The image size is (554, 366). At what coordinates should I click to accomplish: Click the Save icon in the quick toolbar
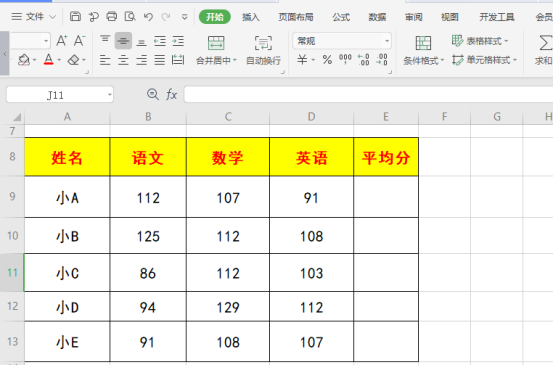(x=75, y=17)
